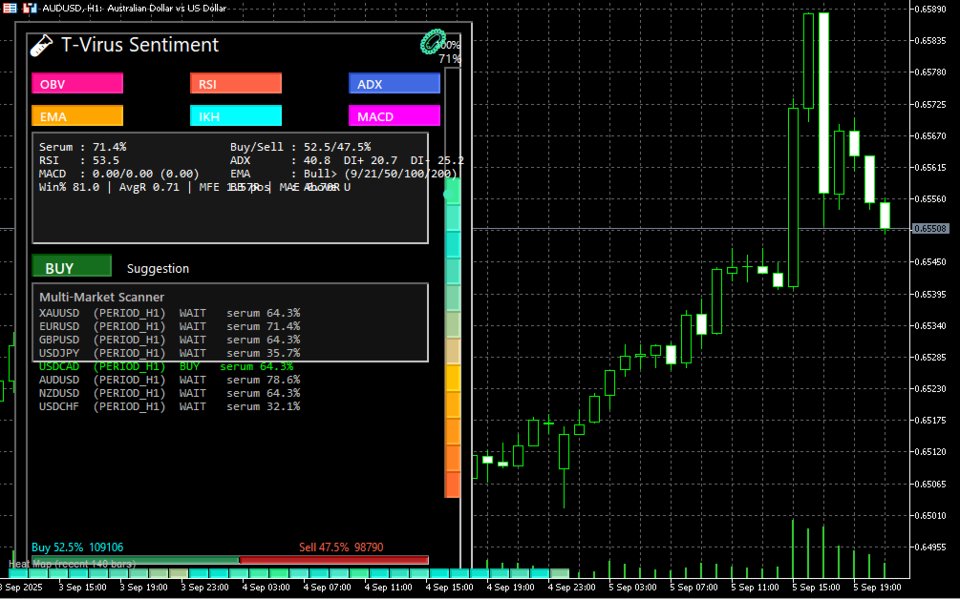Click the MACD : 0.00/0.00 (0.00) readout
The width and height of the screenshot is (960, 599).
(x=119, y=174)
